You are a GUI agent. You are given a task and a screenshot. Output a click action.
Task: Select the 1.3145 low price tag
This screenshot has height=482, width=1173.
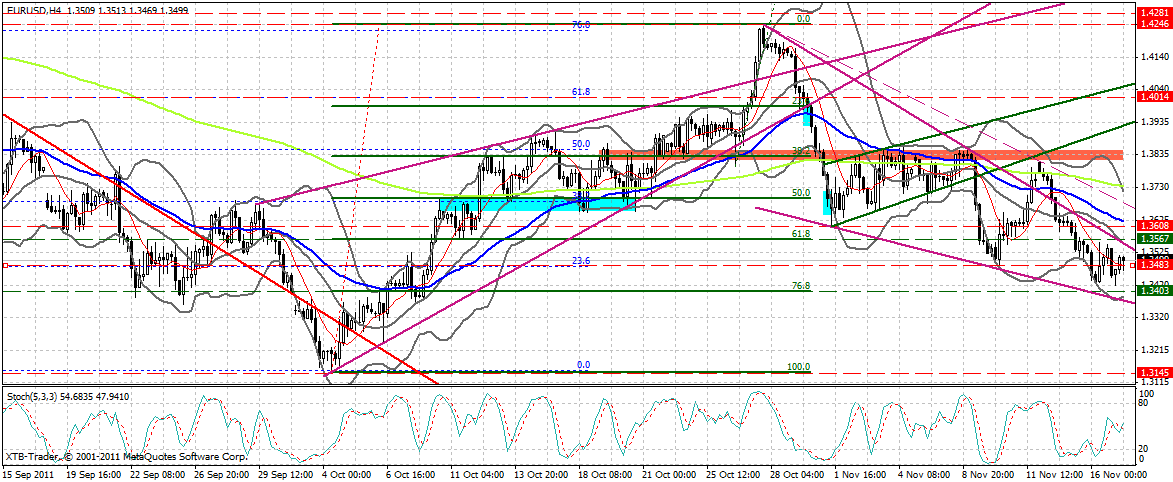pos(1153,372)
